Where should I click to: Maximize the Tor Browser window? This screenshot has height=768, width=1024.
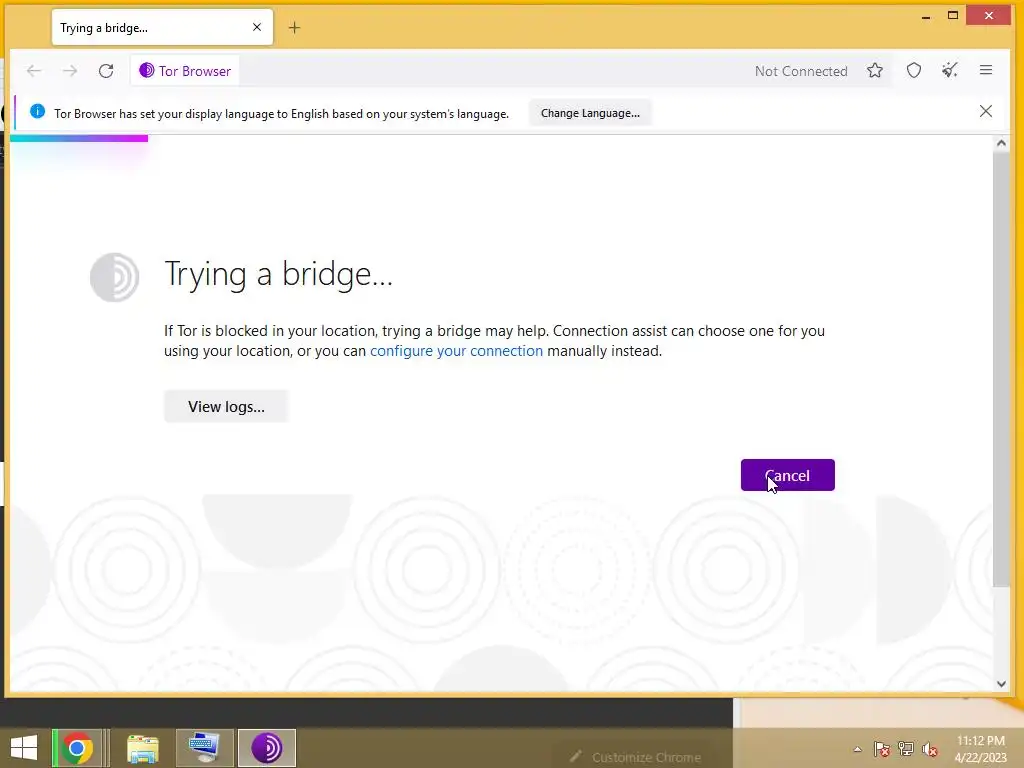(x=953, y=16)
